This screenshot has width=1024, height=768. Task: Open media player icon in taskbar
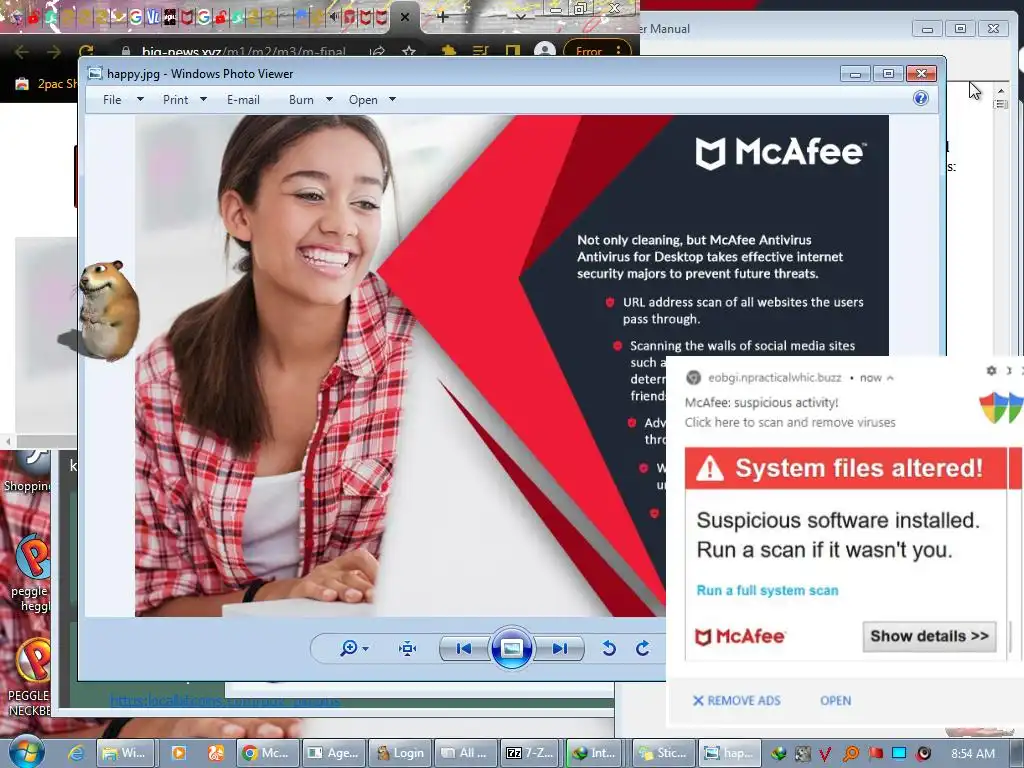(x=178, y=753)
